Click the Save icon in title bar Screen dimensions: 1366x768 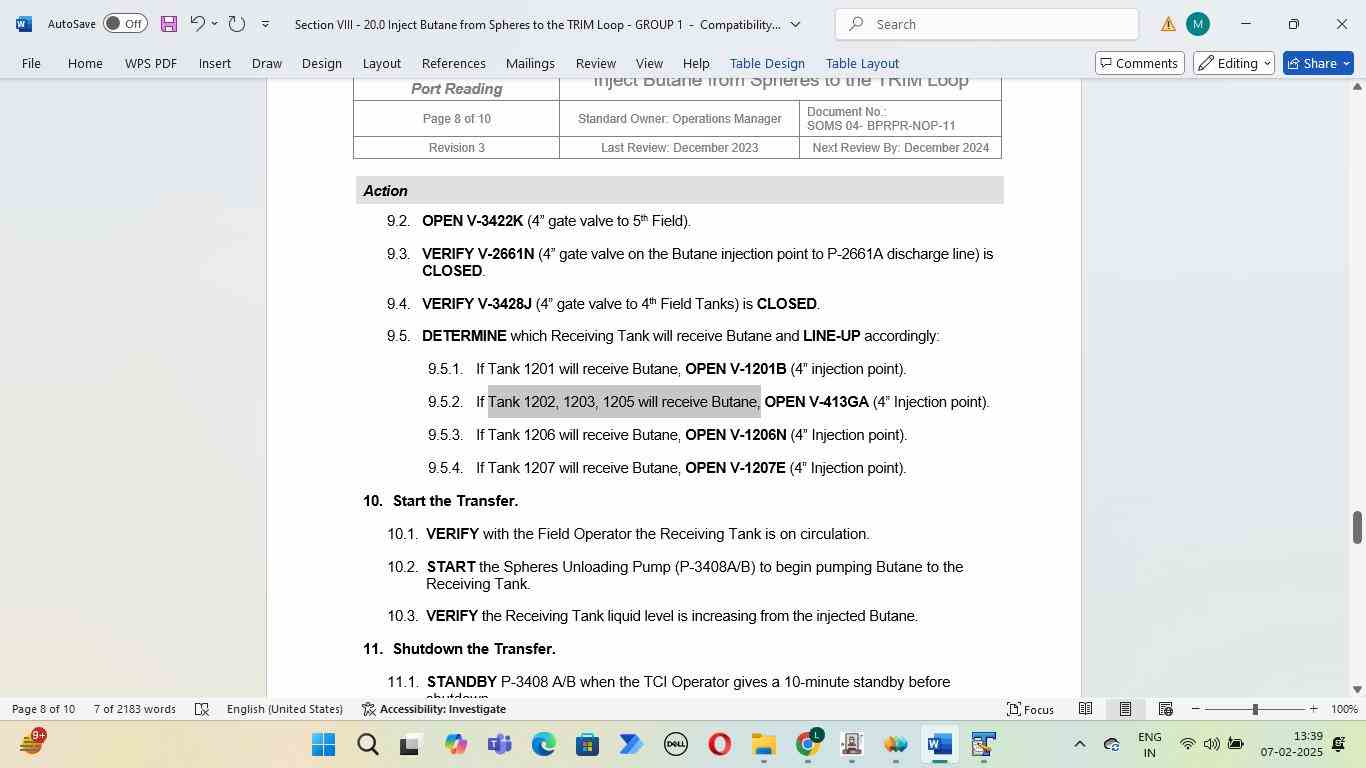tap(169, 23)
